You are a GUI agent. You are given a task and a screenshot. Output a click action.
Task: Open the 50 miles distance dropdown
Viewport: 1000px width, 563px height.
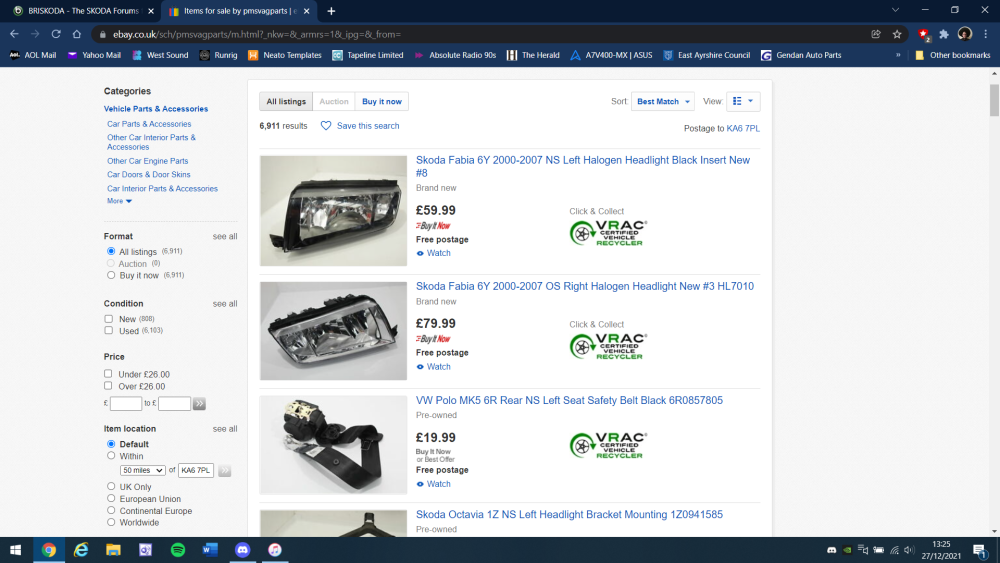pyautogui.click(x=142, y=471)
